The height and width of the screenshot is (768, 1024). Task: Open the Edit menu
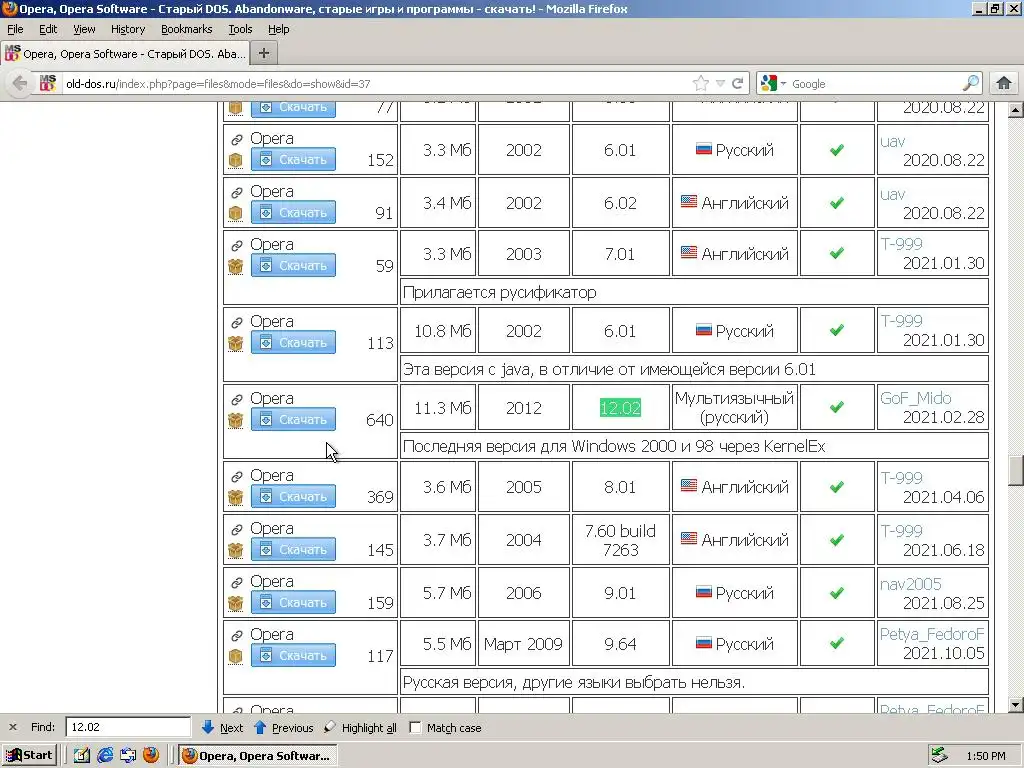(48, 29)
